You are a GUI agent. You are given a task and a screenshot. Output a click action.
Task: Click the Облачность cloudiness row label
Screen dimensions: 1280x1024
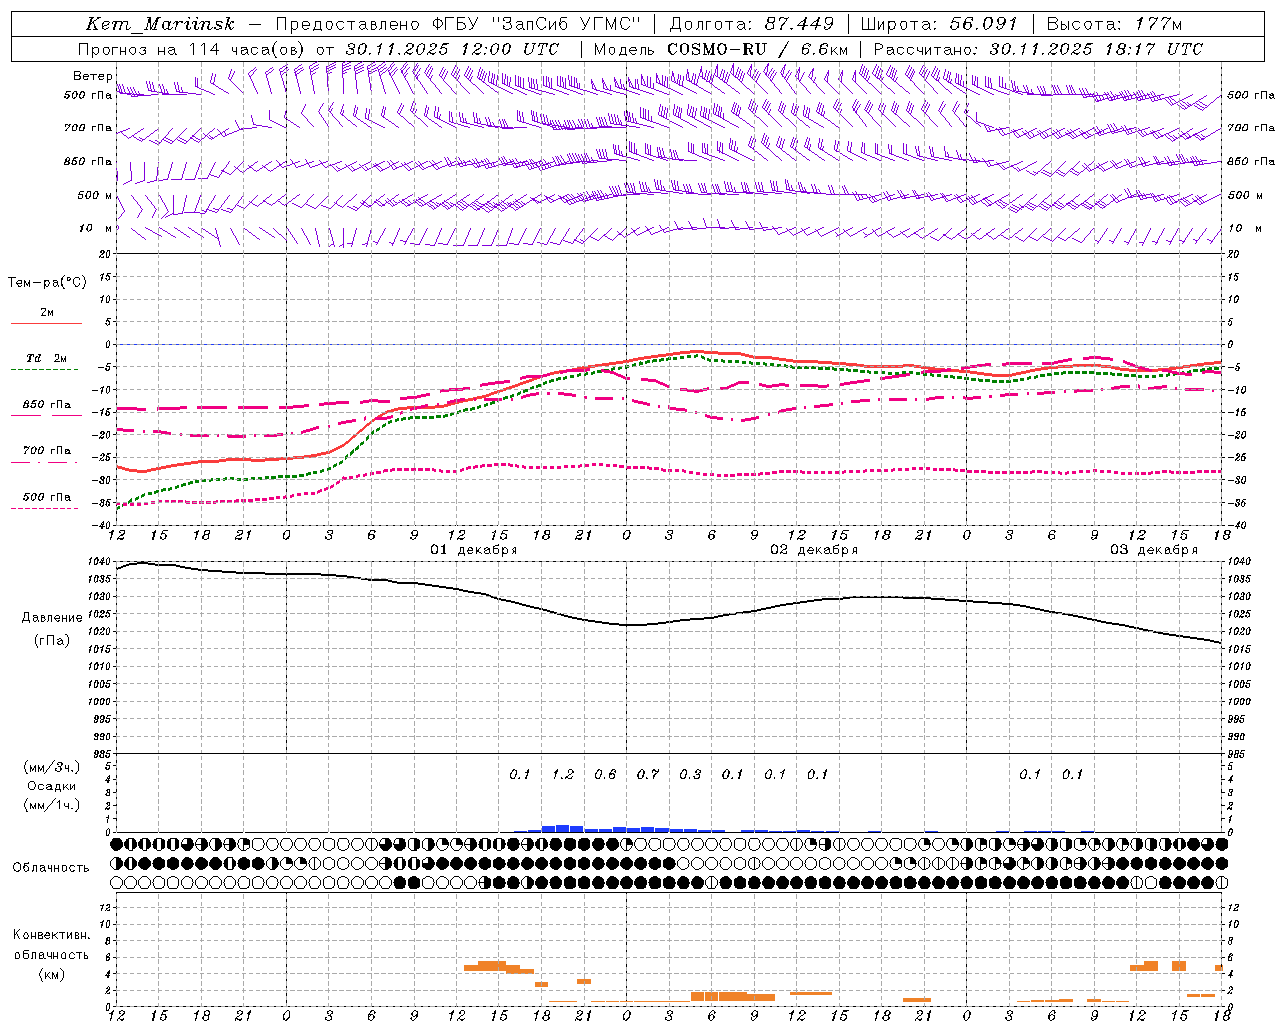(51, 867)
